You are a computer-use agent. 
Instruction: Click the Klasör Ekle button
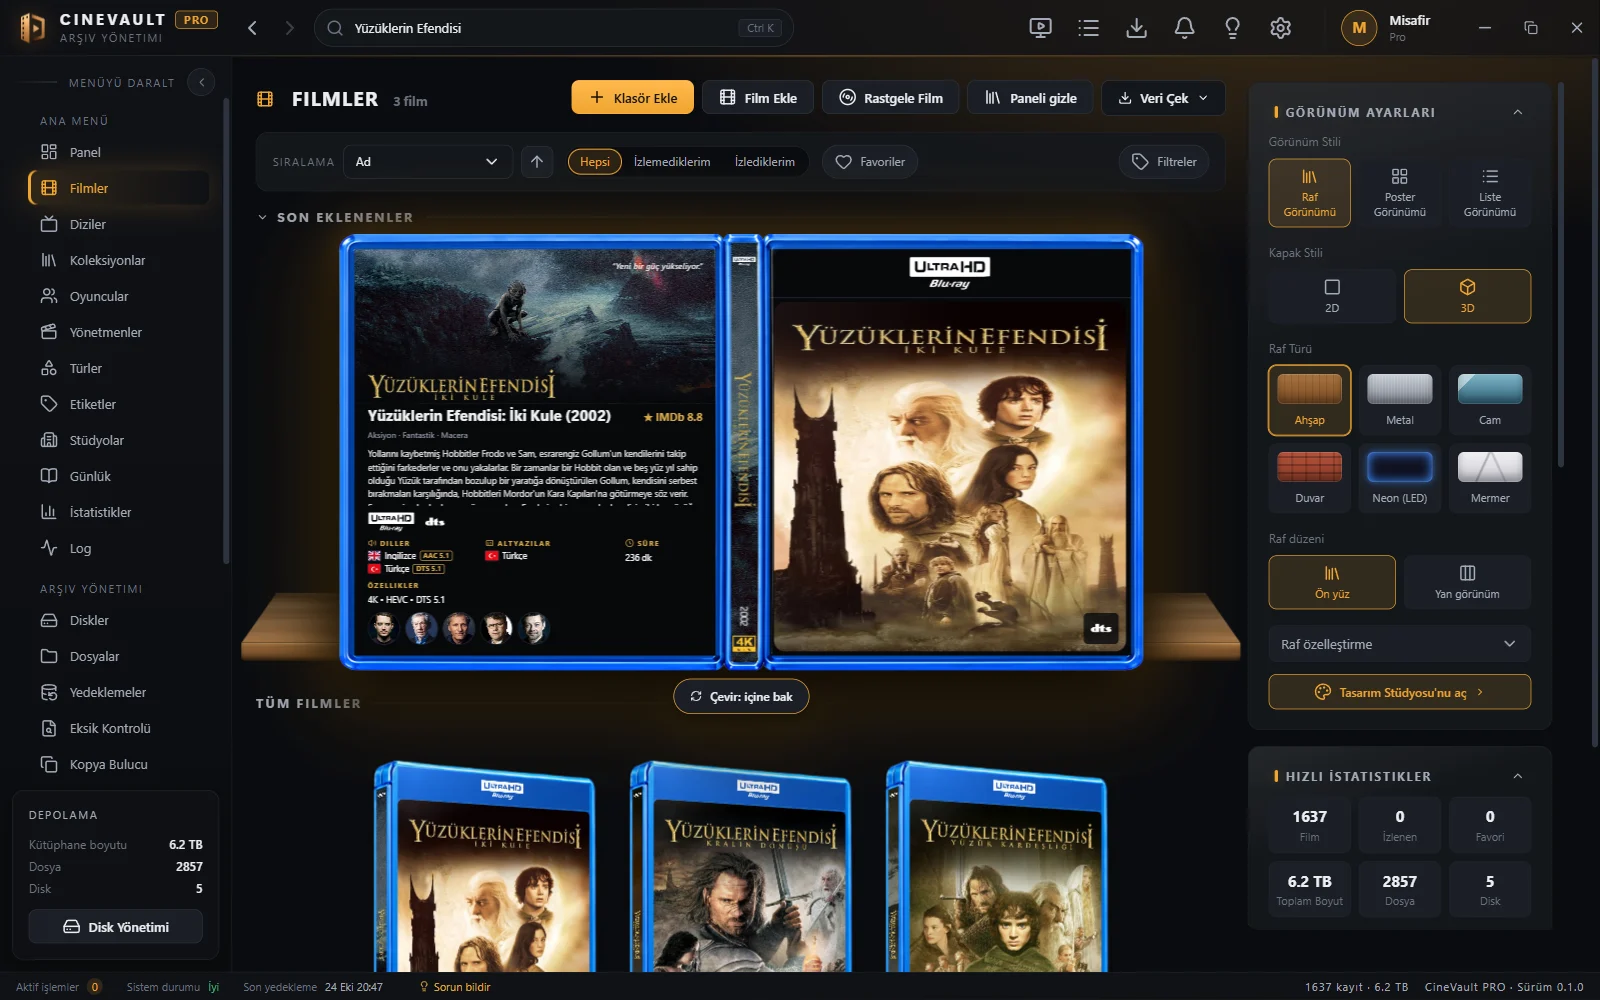[x=632, y=98]
